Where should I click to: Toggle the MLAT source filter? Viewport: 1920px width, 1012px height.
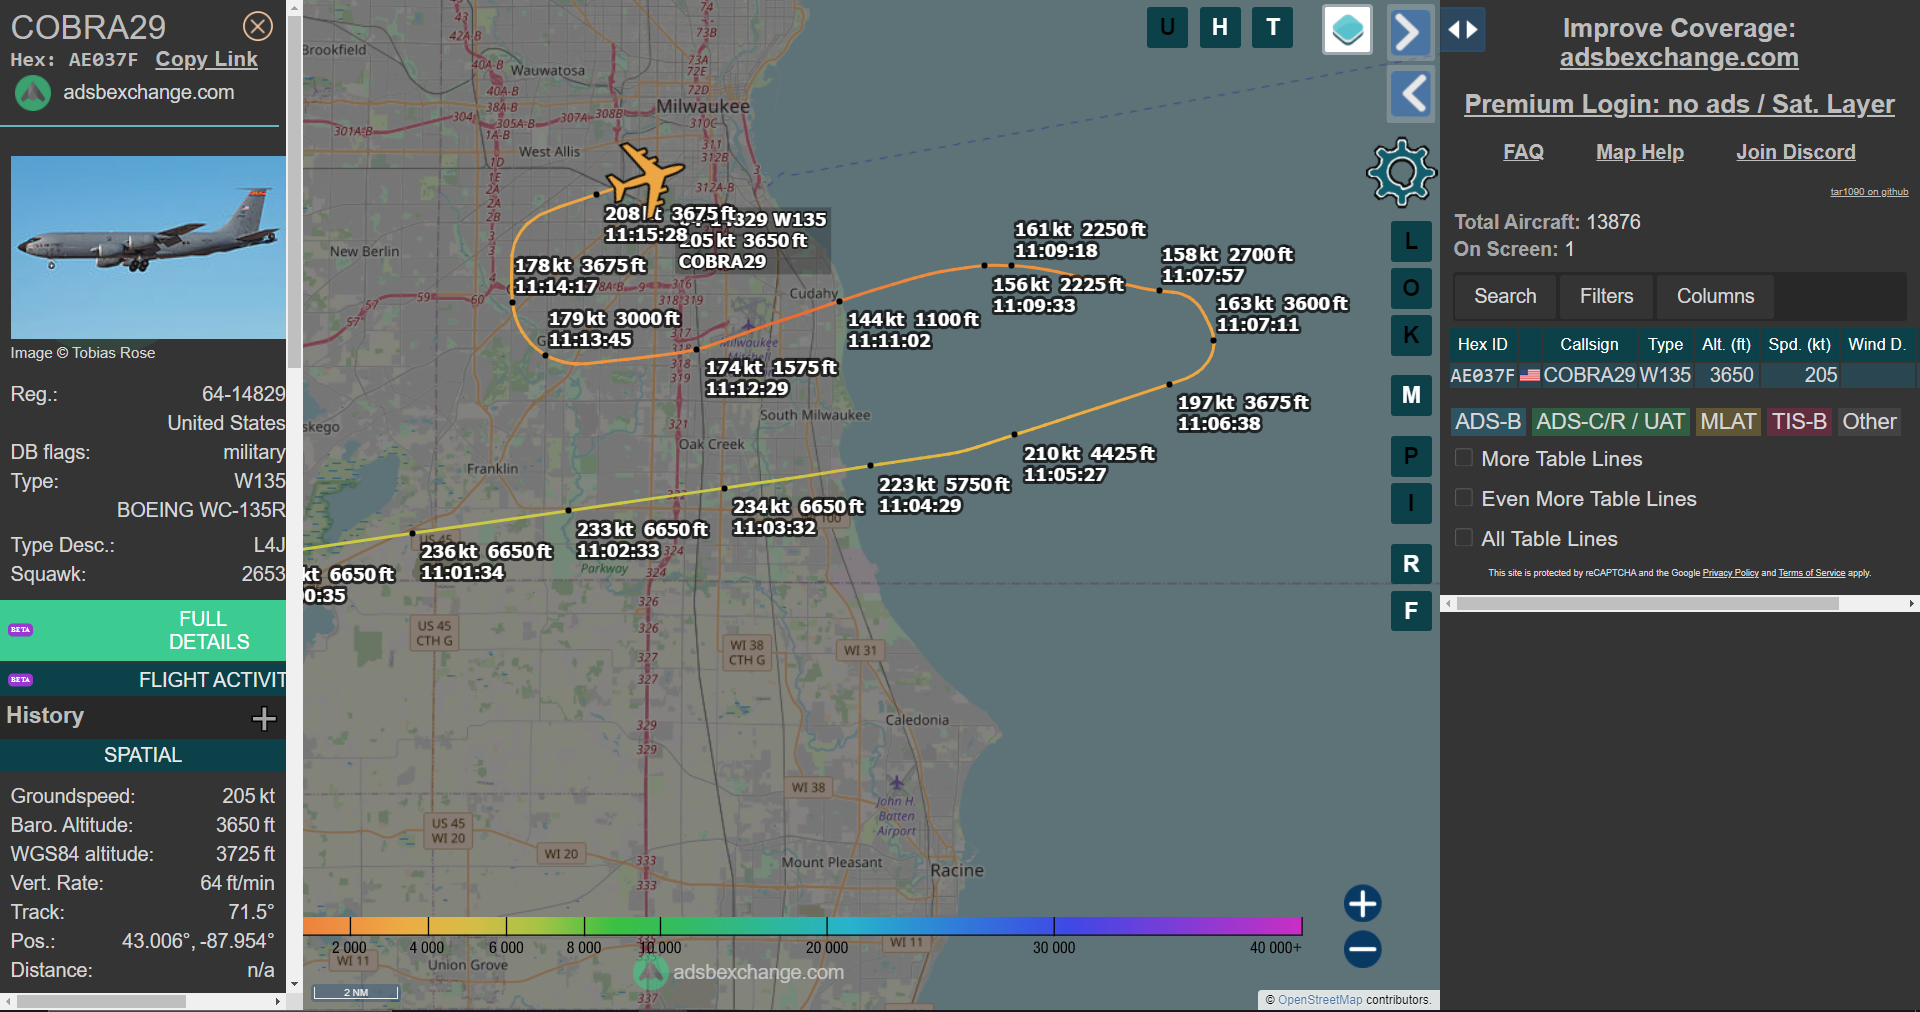[1728, 422]
